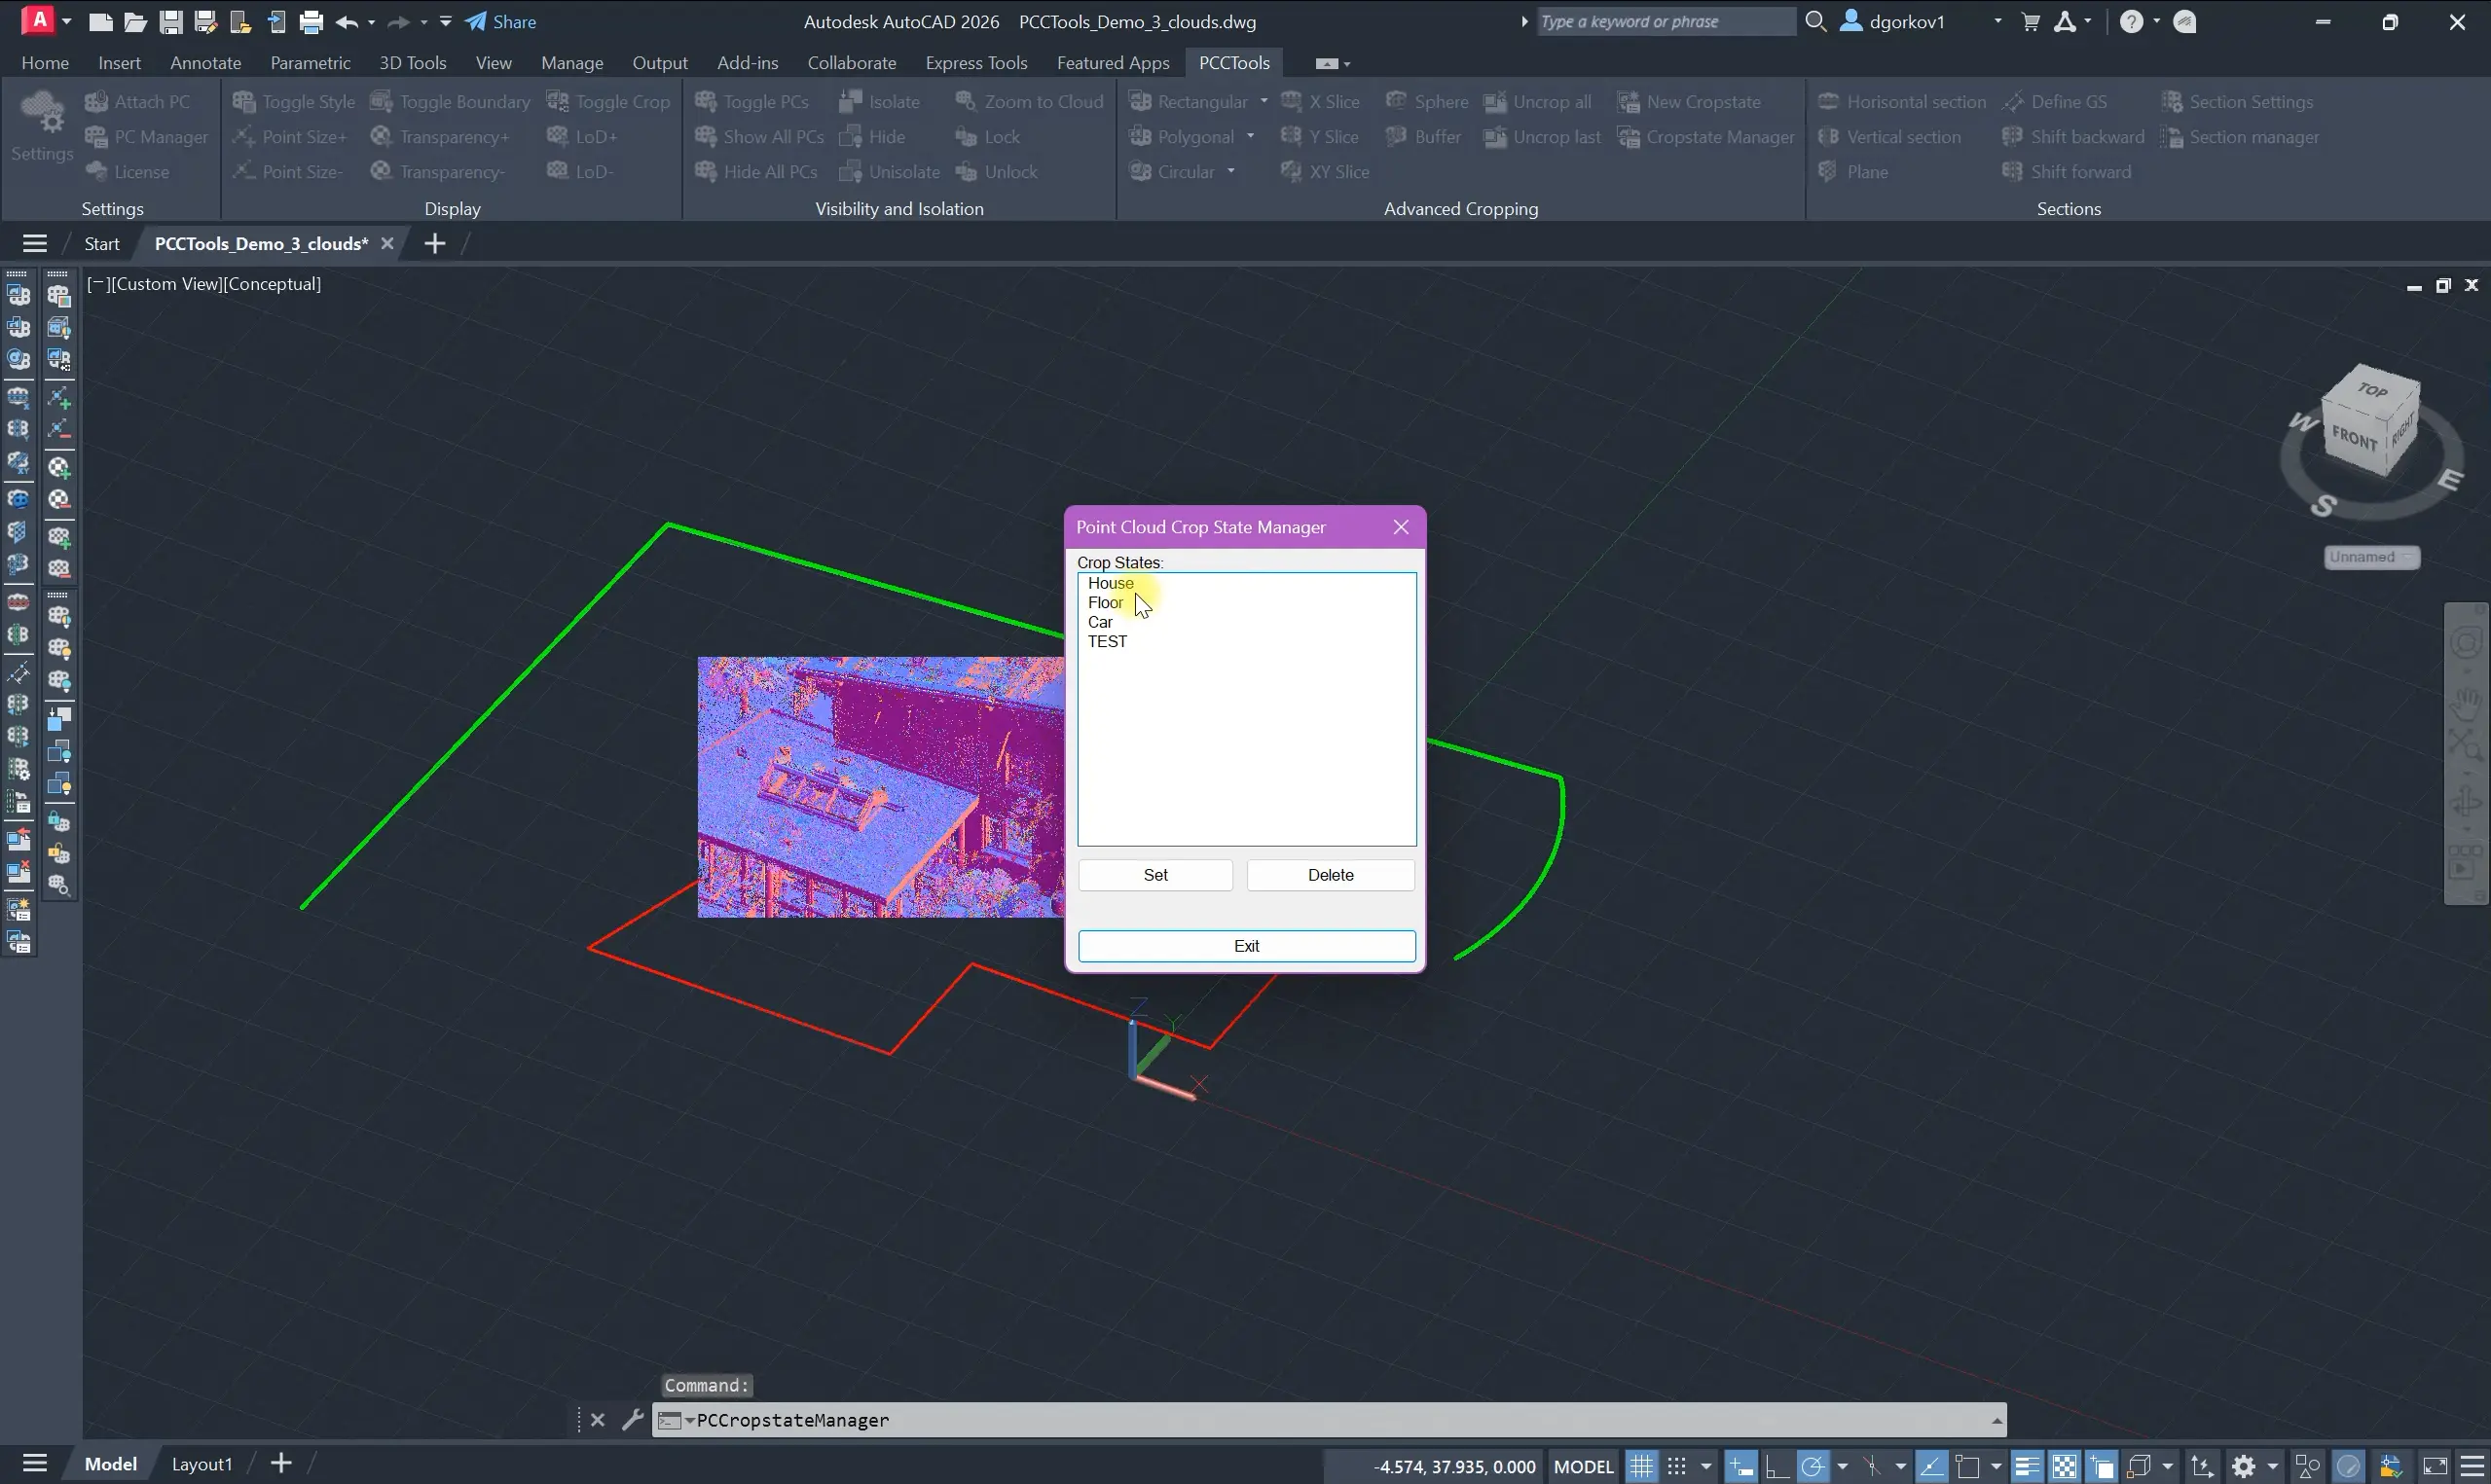Toggle the grid display in status bar
This screenshot has width=2491, height=1484.
1641,1467
